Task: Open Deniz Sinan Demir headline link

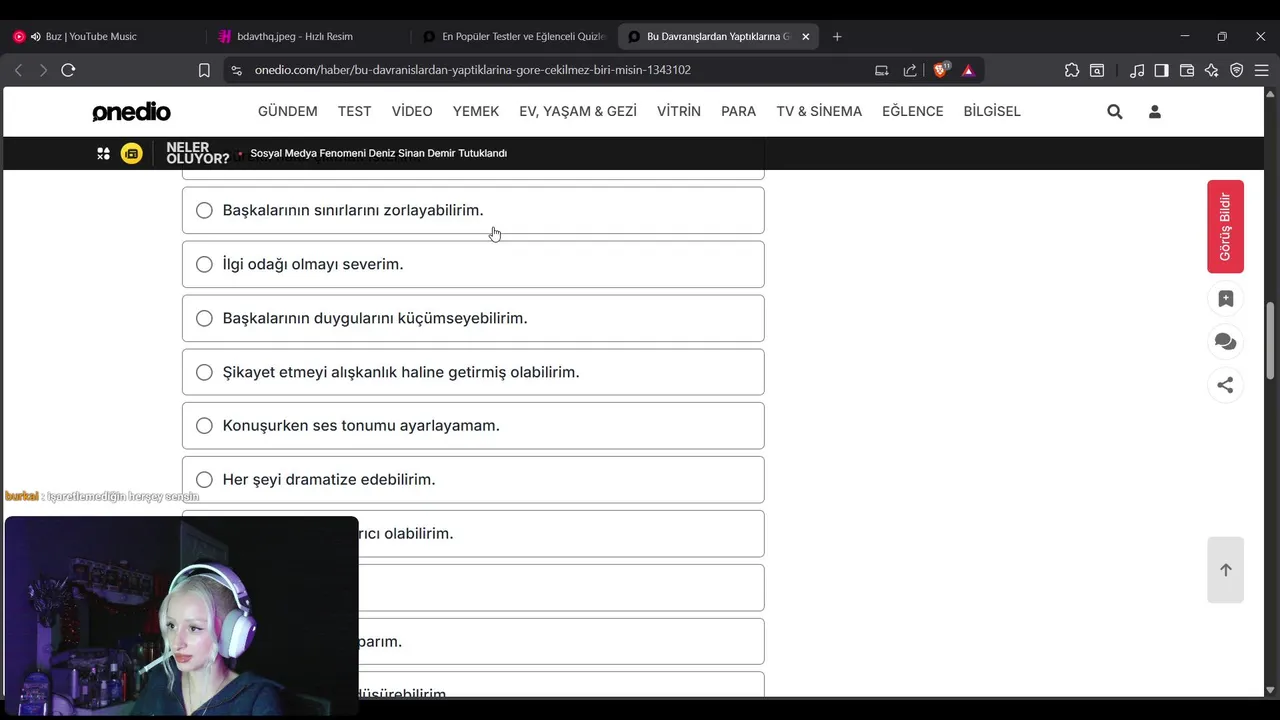Action: pos(378,153)
